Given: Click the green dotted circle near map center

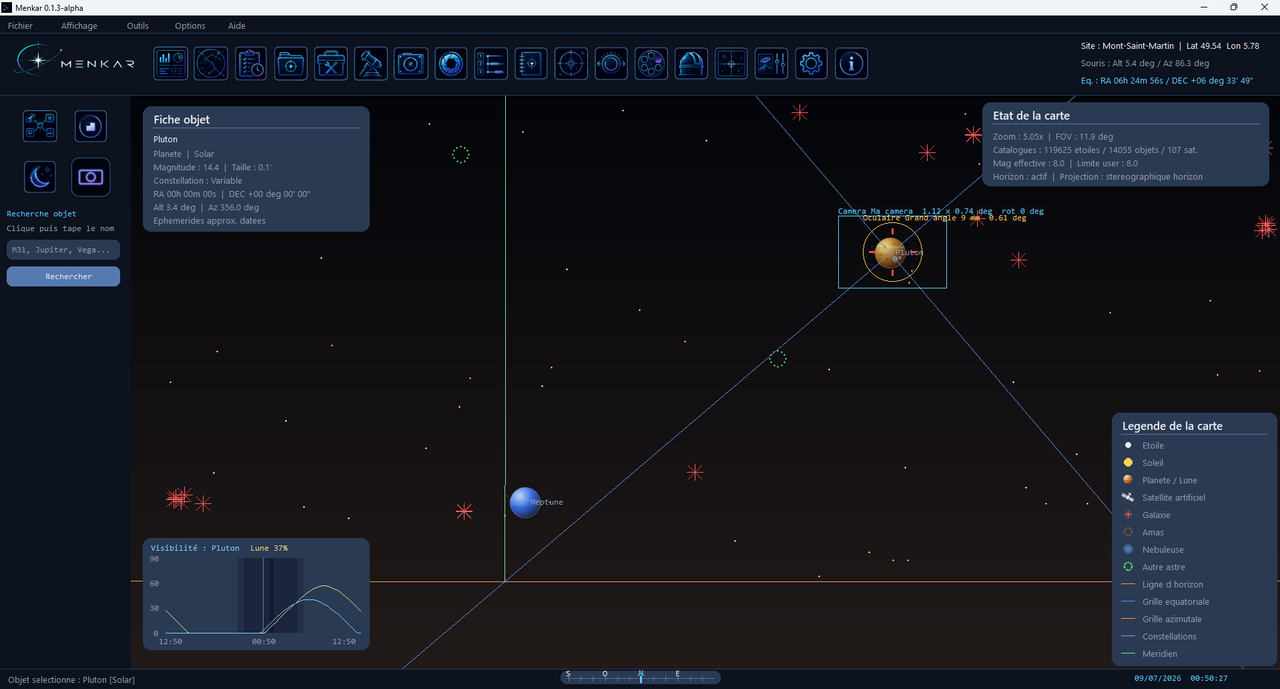Looking at the screenshot, I should coord(778,358).
